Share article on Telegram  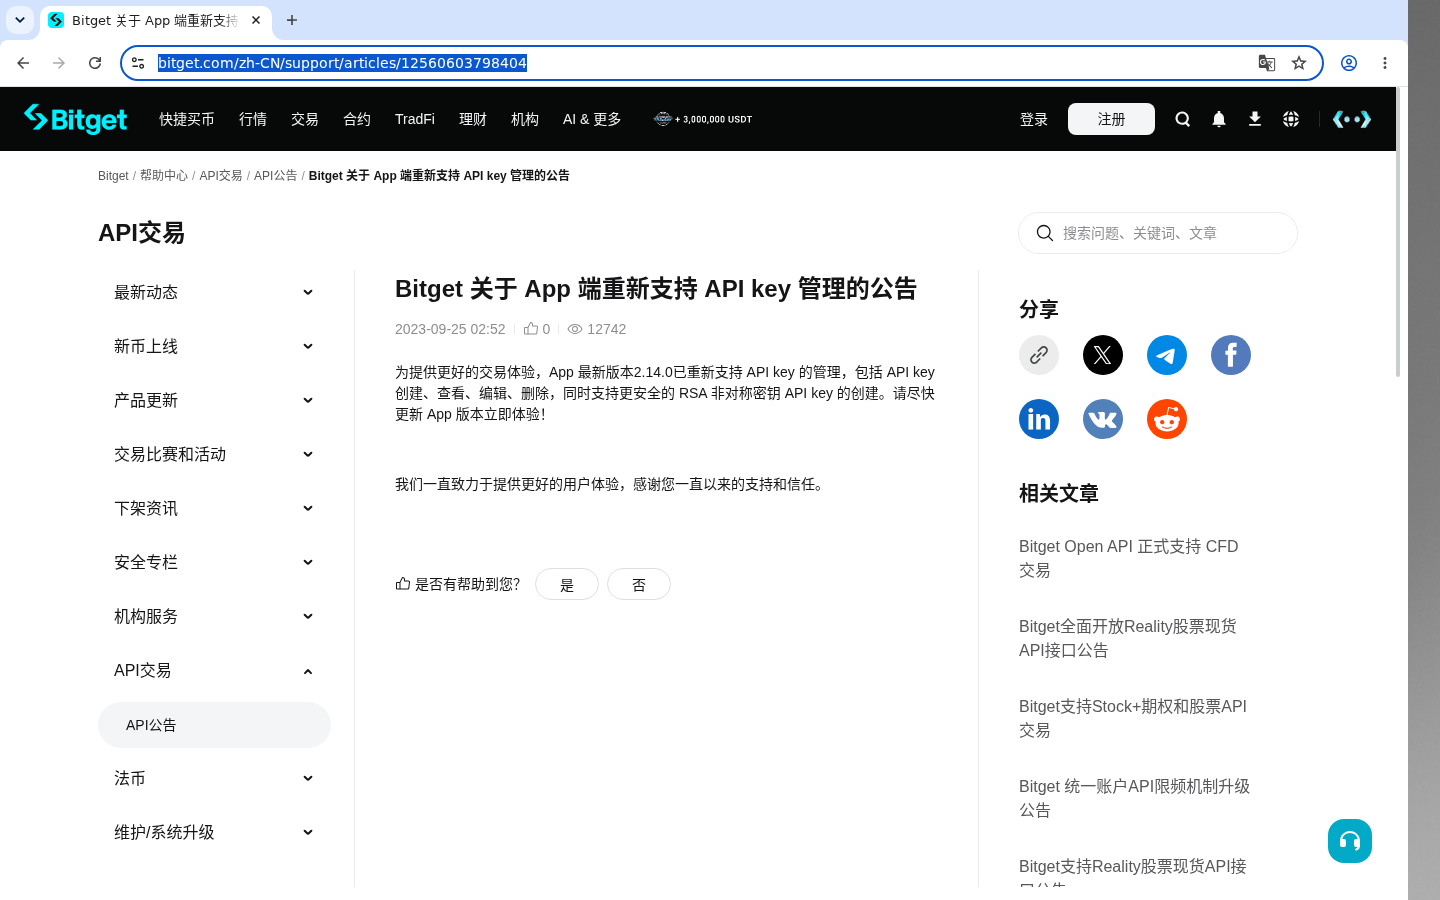1167,355
